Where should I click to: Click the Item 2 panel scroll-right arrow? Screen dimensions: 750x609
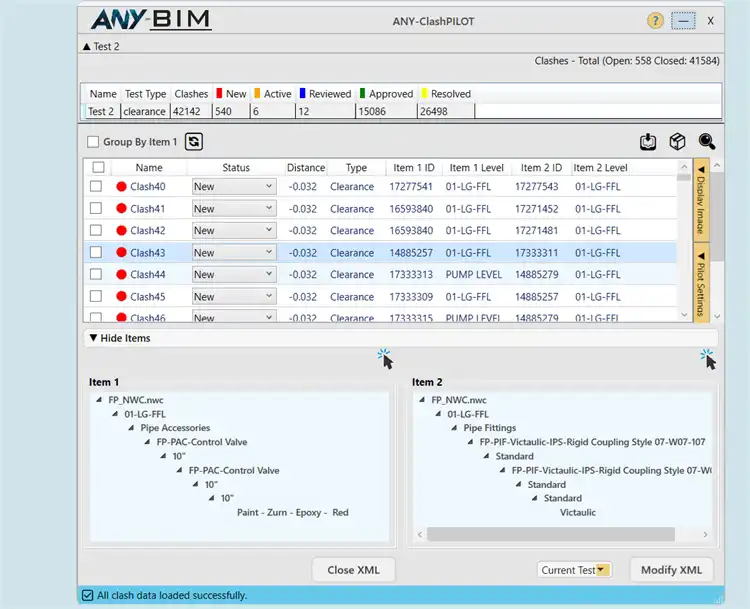coord(705,534)
